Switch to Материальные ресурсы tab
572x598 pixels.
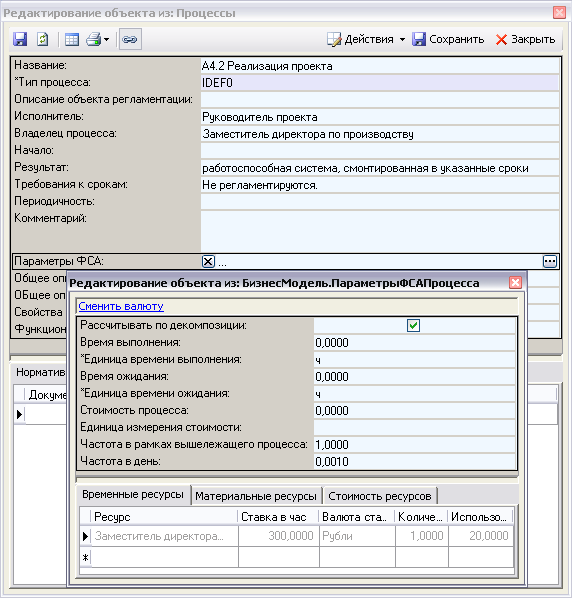click(x=256, y=496)
